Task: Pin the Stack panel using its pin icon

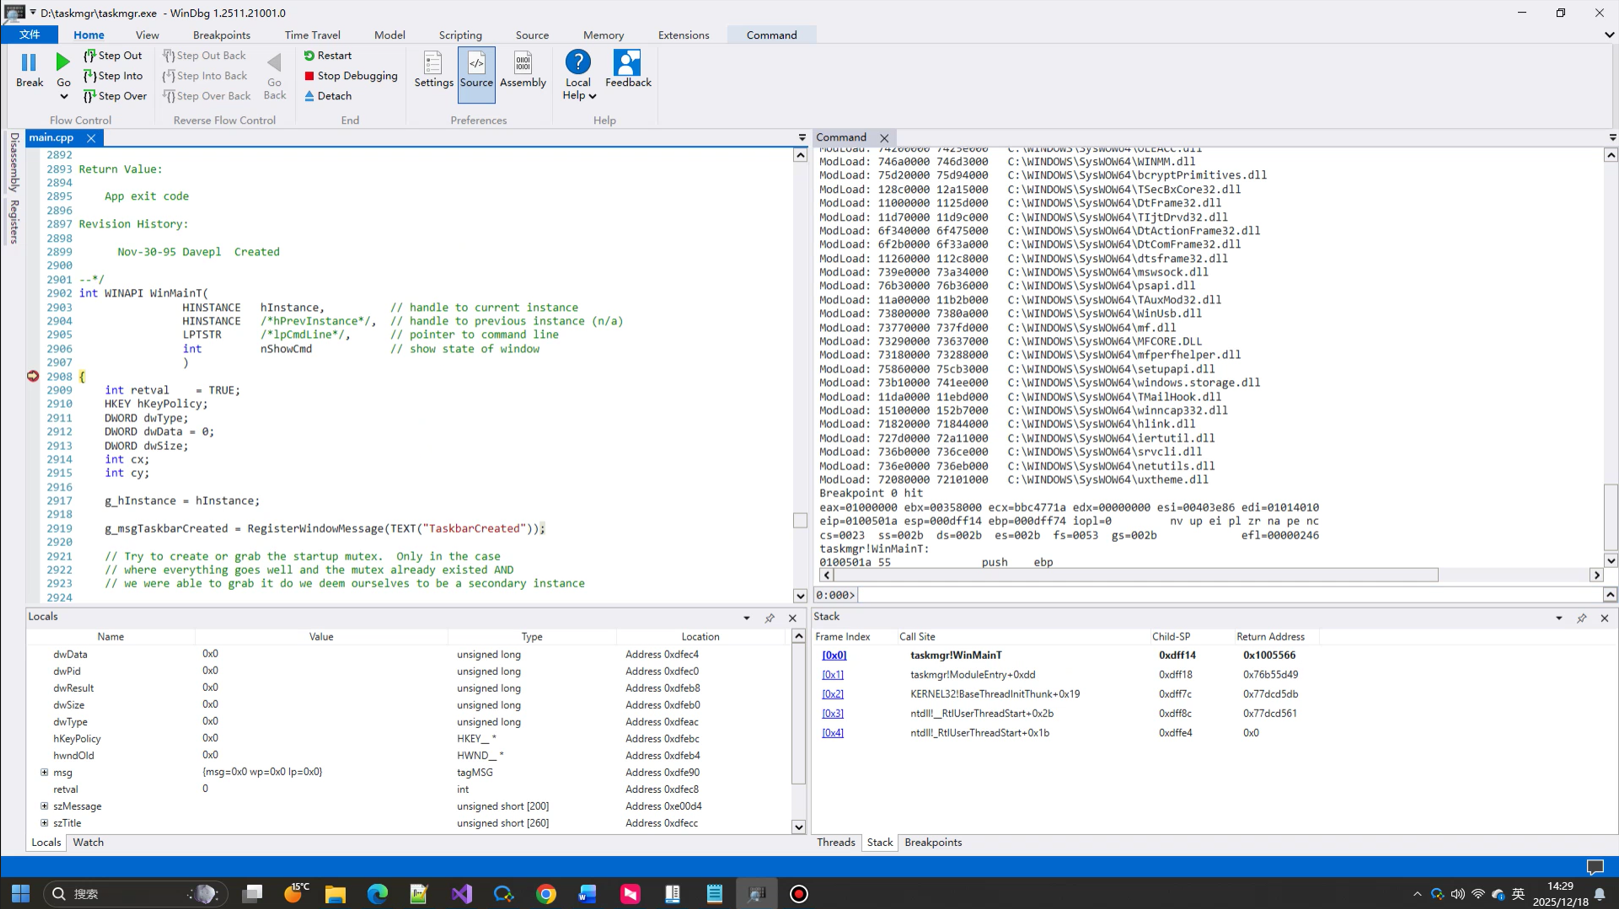Action: click(x=1581, y=617)
